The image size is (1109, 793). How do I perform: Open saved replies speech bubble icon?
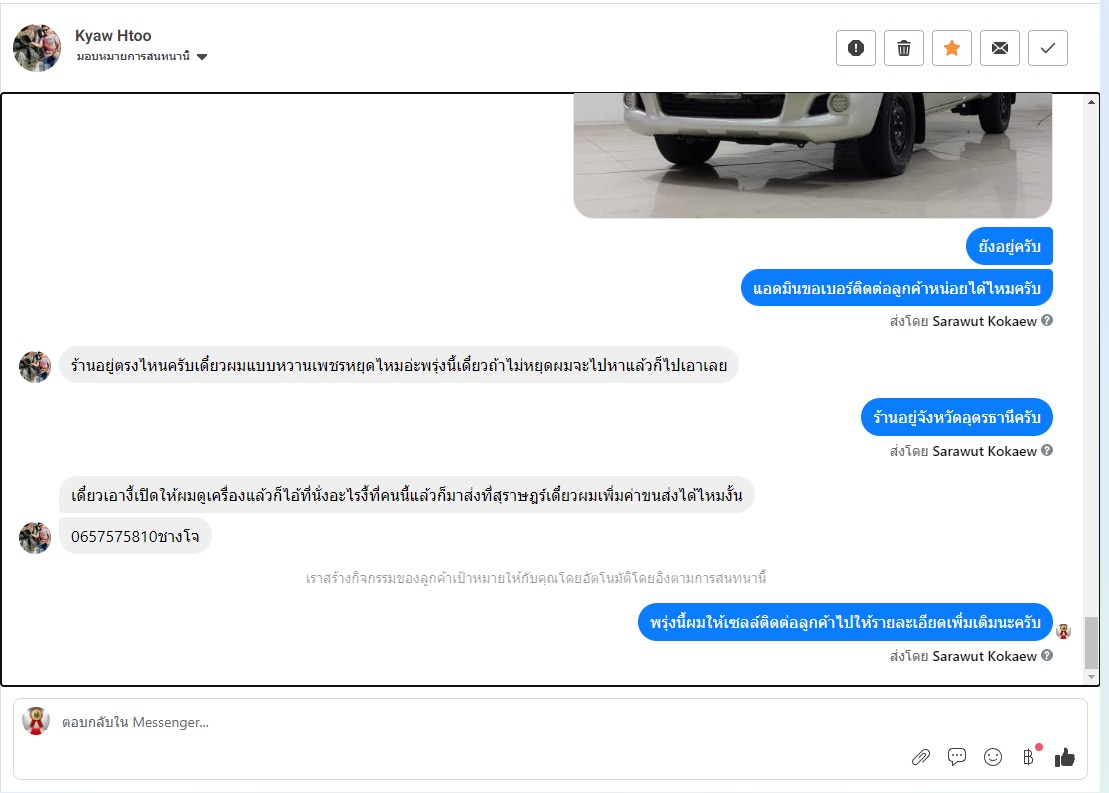(957, 757)
